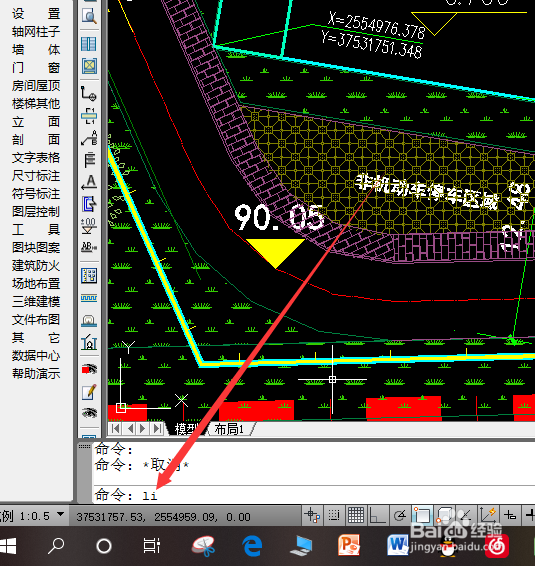Click the multi-line leader flag icon
The width and height of the screenshot is (535, 566).
(89, 160)
